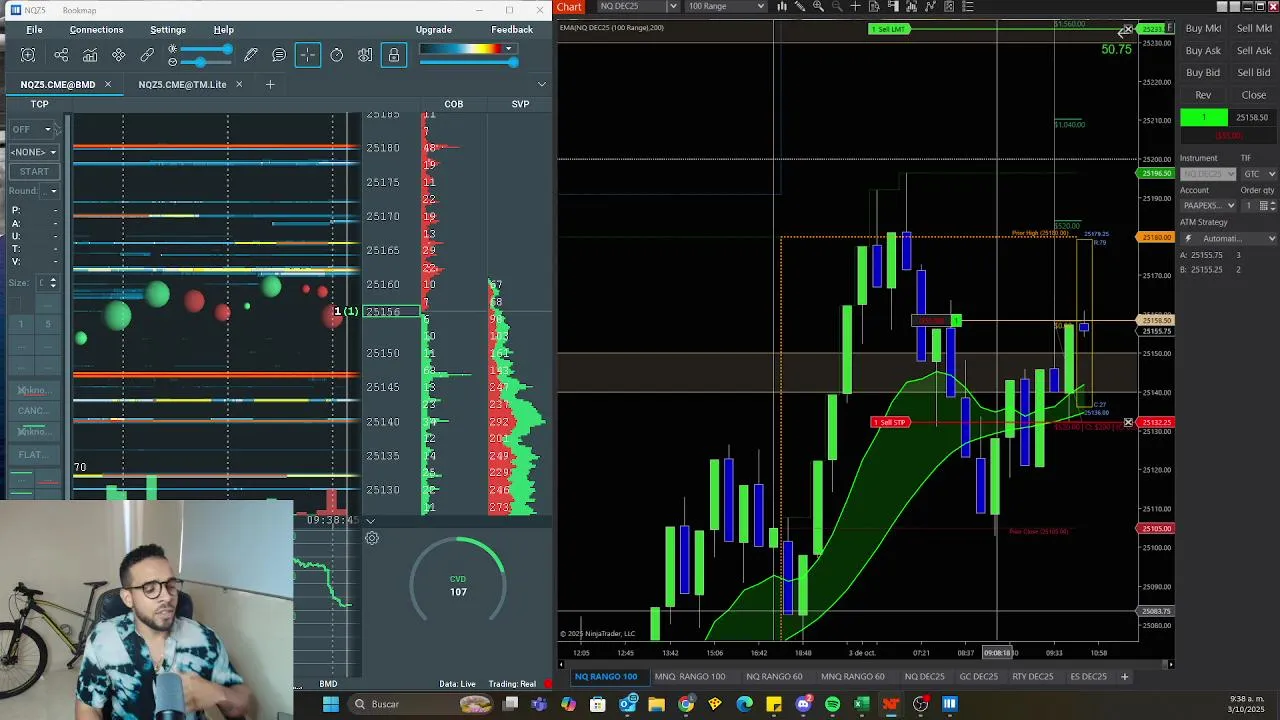
Task: Open the Account PAAPEX dropdown
Action: pos(1208,206)
